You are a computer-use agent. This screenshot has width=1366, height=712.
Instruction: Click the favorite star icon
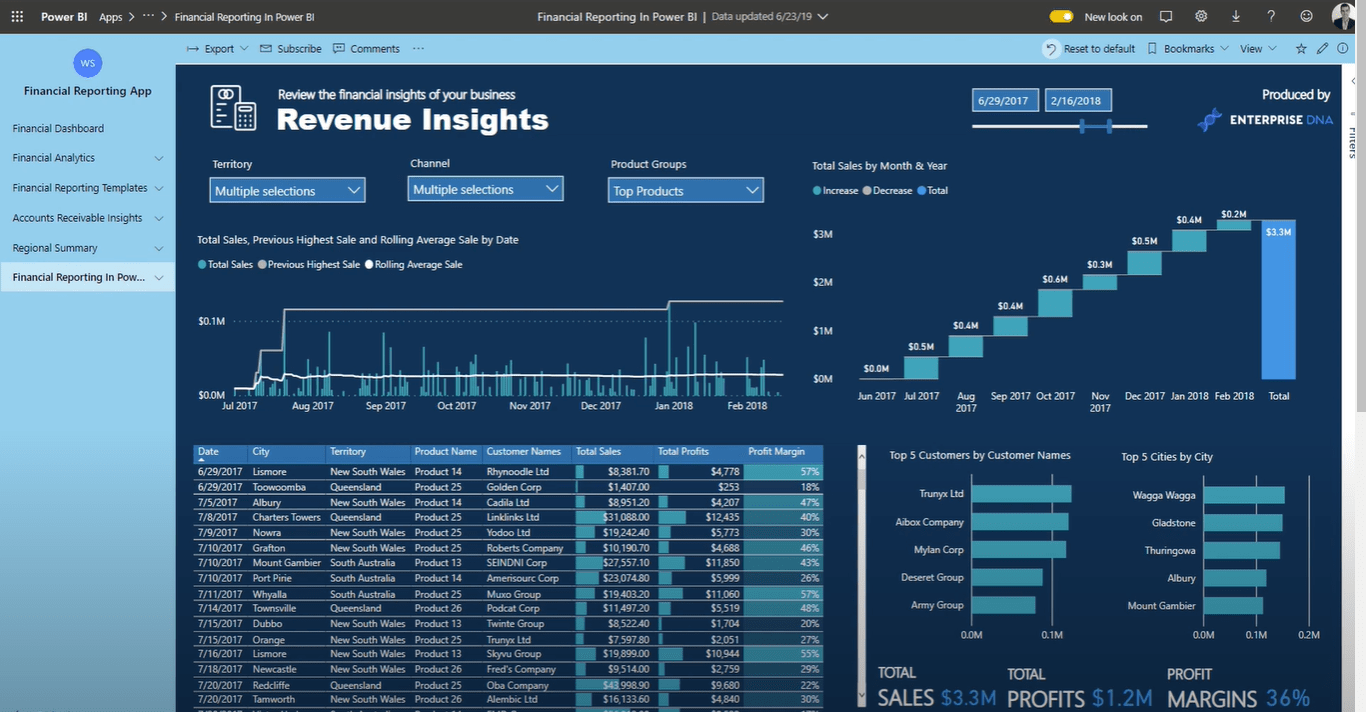point(1301,48)
